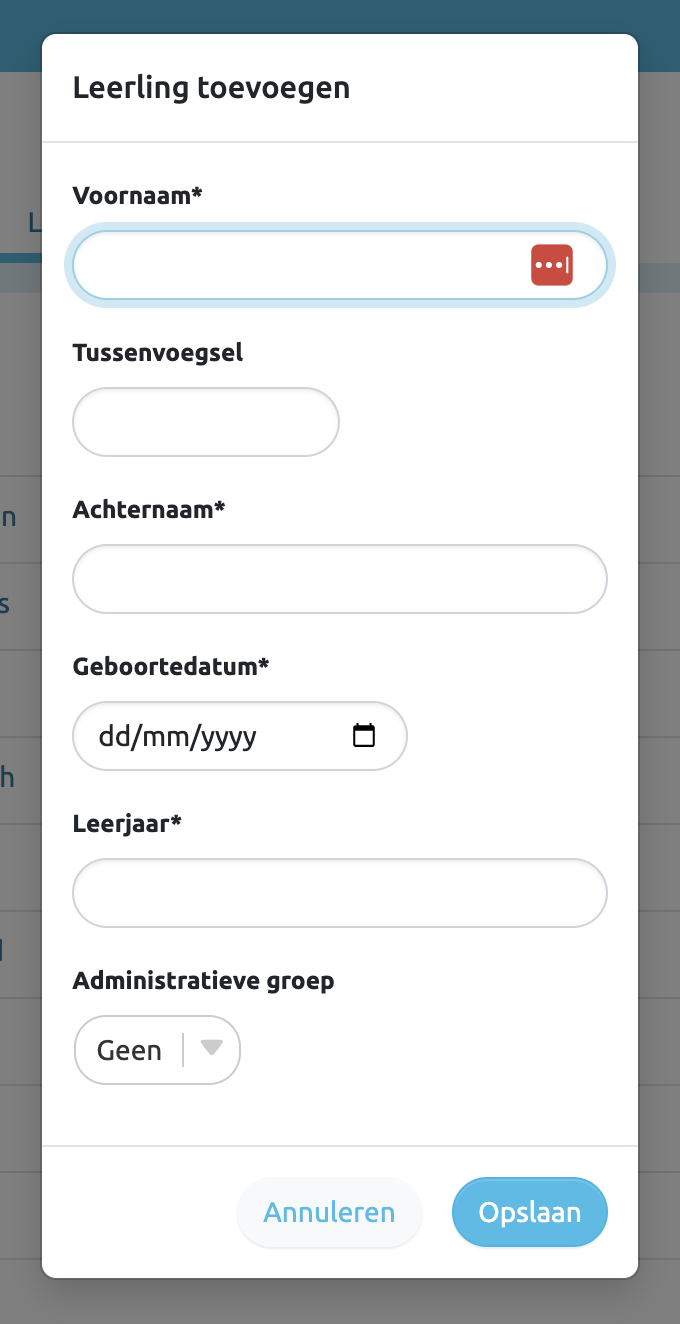This screenshot has width=680, height=1324.
Task: Click the Leerjaar input field
Action: [339, 892]
